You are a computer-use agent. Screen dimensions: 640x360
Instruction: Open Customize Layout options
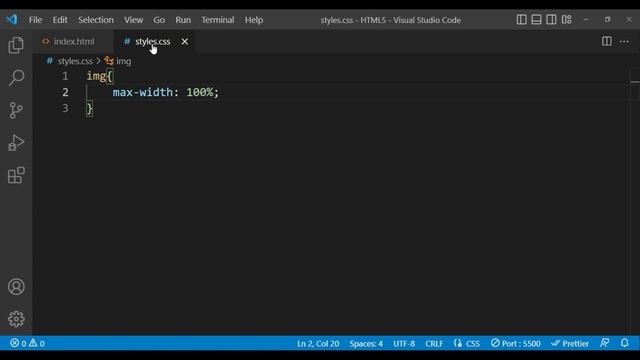[x=566, y=20]
